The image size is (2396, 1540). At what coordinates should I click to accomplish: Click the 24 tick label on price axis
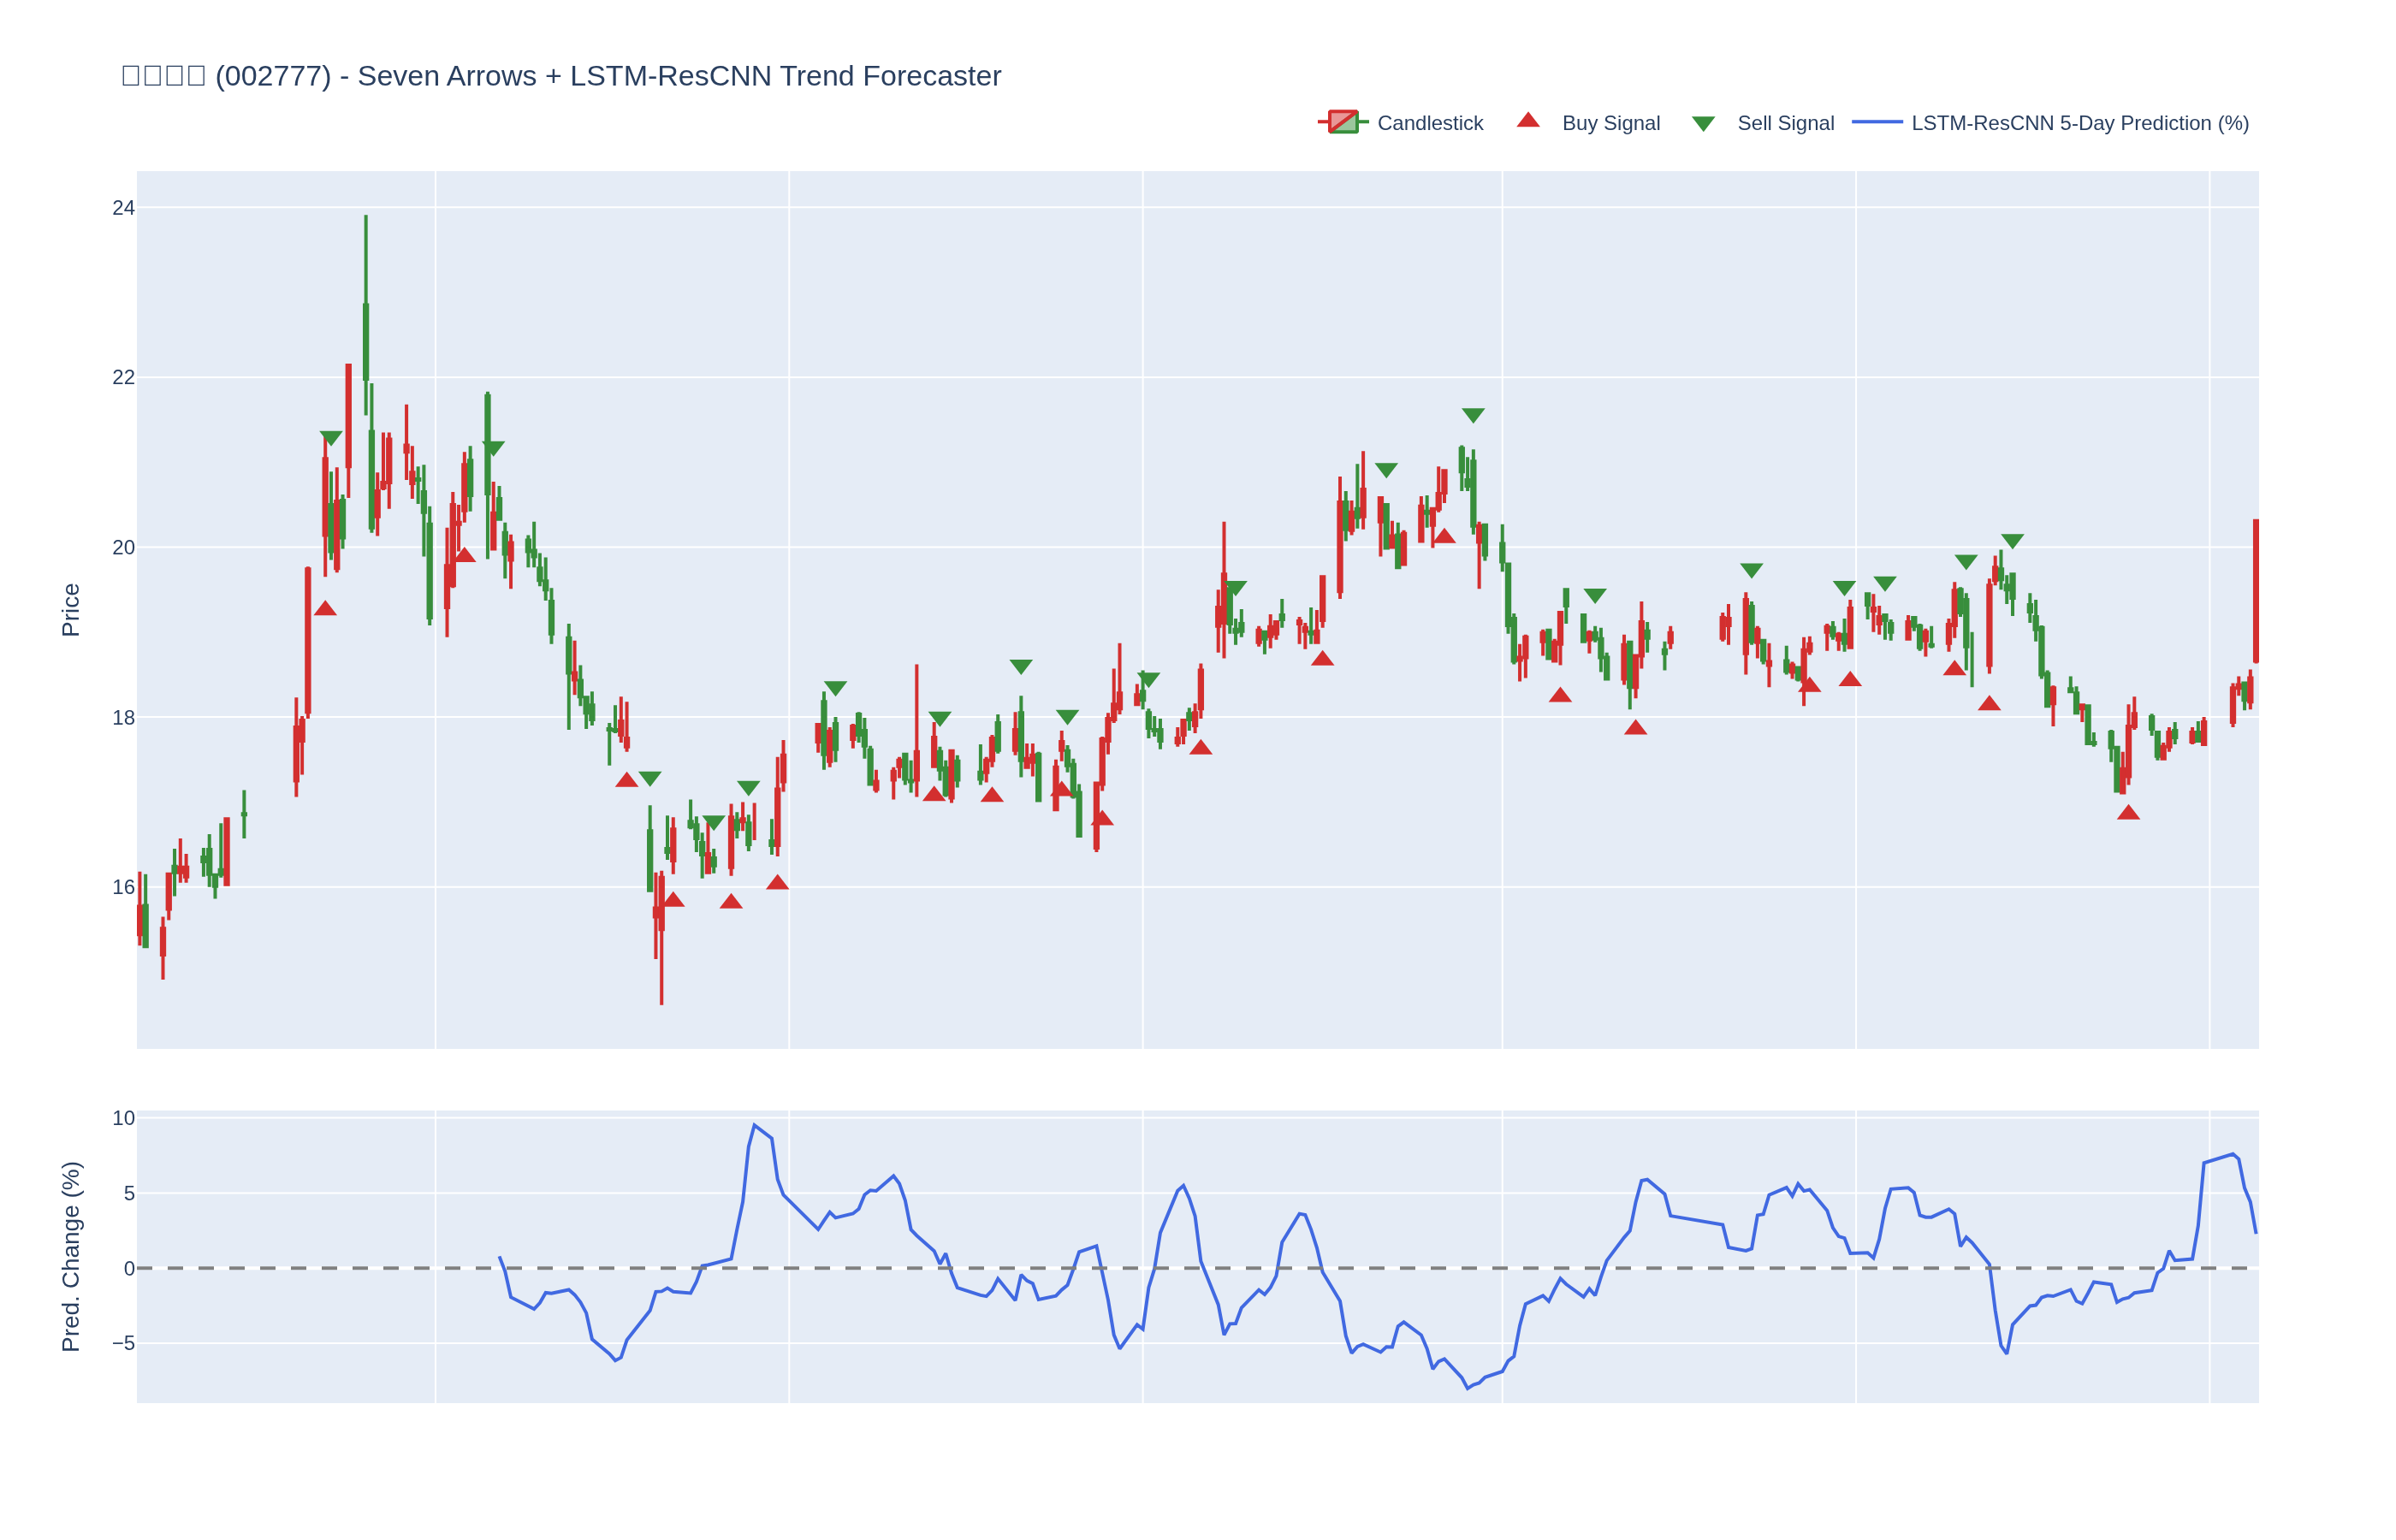(x=123, y=208)
